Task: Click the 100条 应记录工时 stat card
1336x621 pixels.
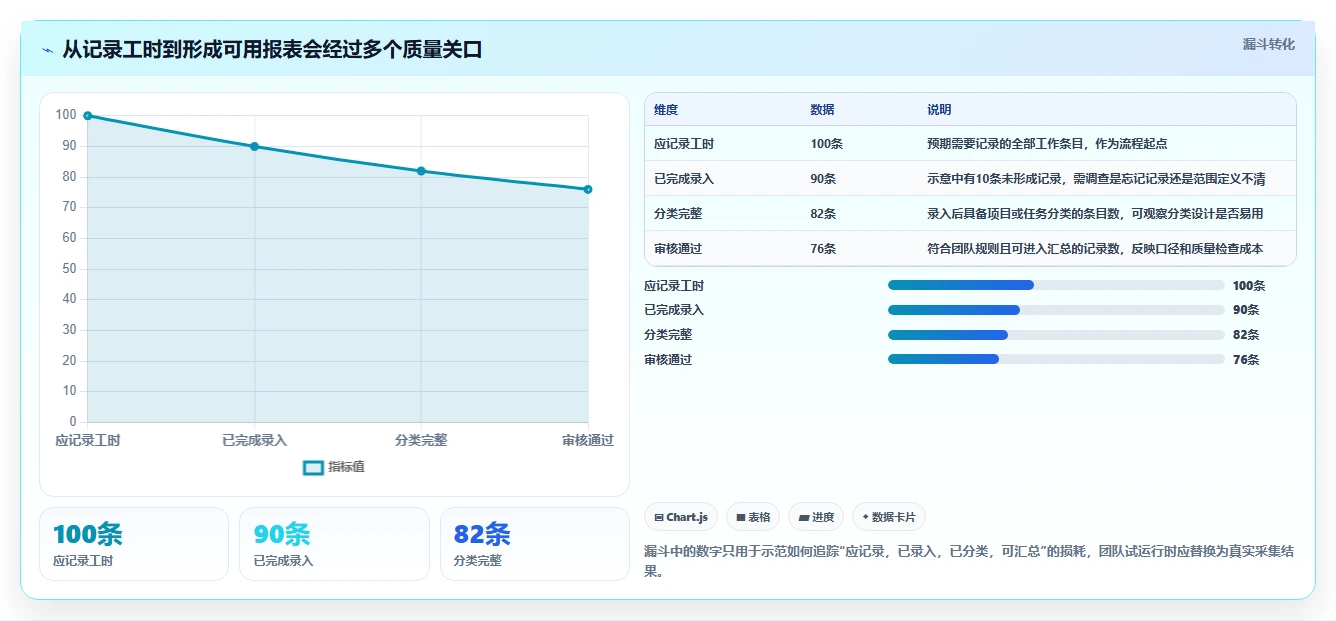Action: coord(134,544)
